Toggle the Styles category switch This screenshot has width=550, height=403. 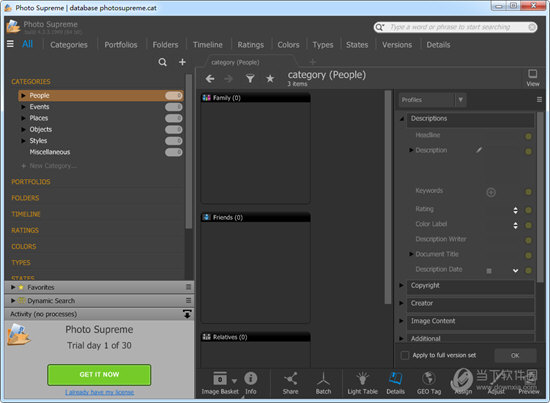coord(174,141)
